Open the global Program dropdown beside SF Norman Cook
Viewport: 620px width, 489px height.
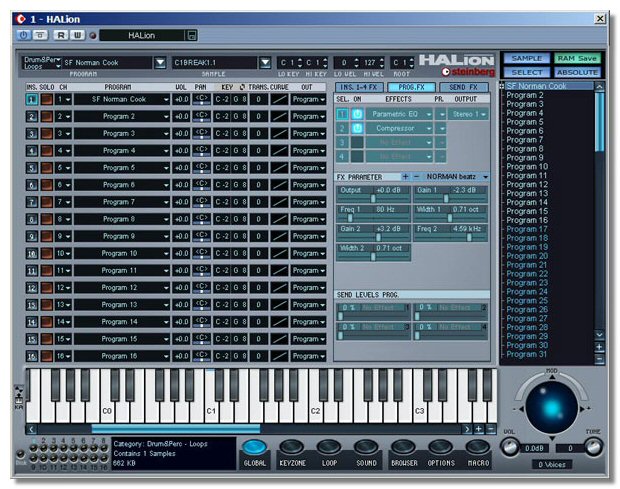[x=160, y=62]
